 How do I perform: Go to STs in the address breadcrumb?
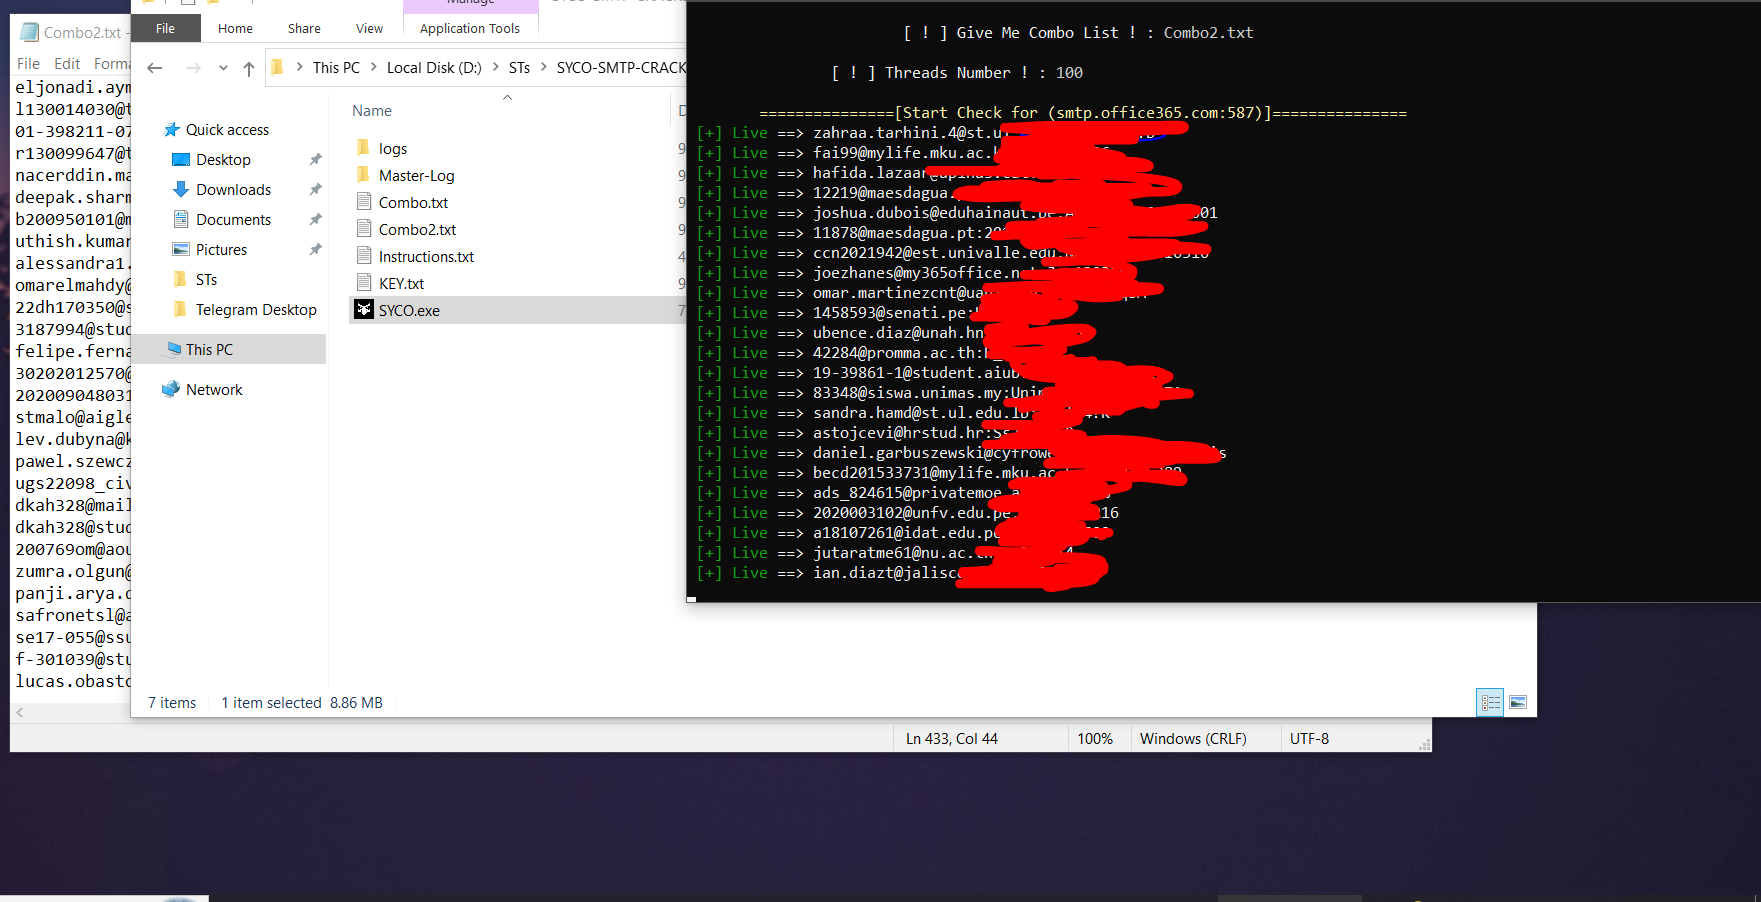[x=519, y=67]
